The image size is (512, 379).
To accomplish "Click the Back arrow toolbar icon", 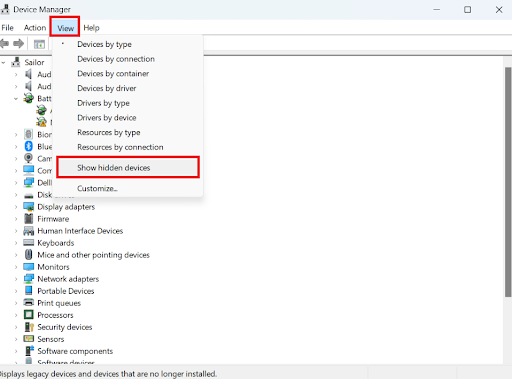I will click(4, 43).
